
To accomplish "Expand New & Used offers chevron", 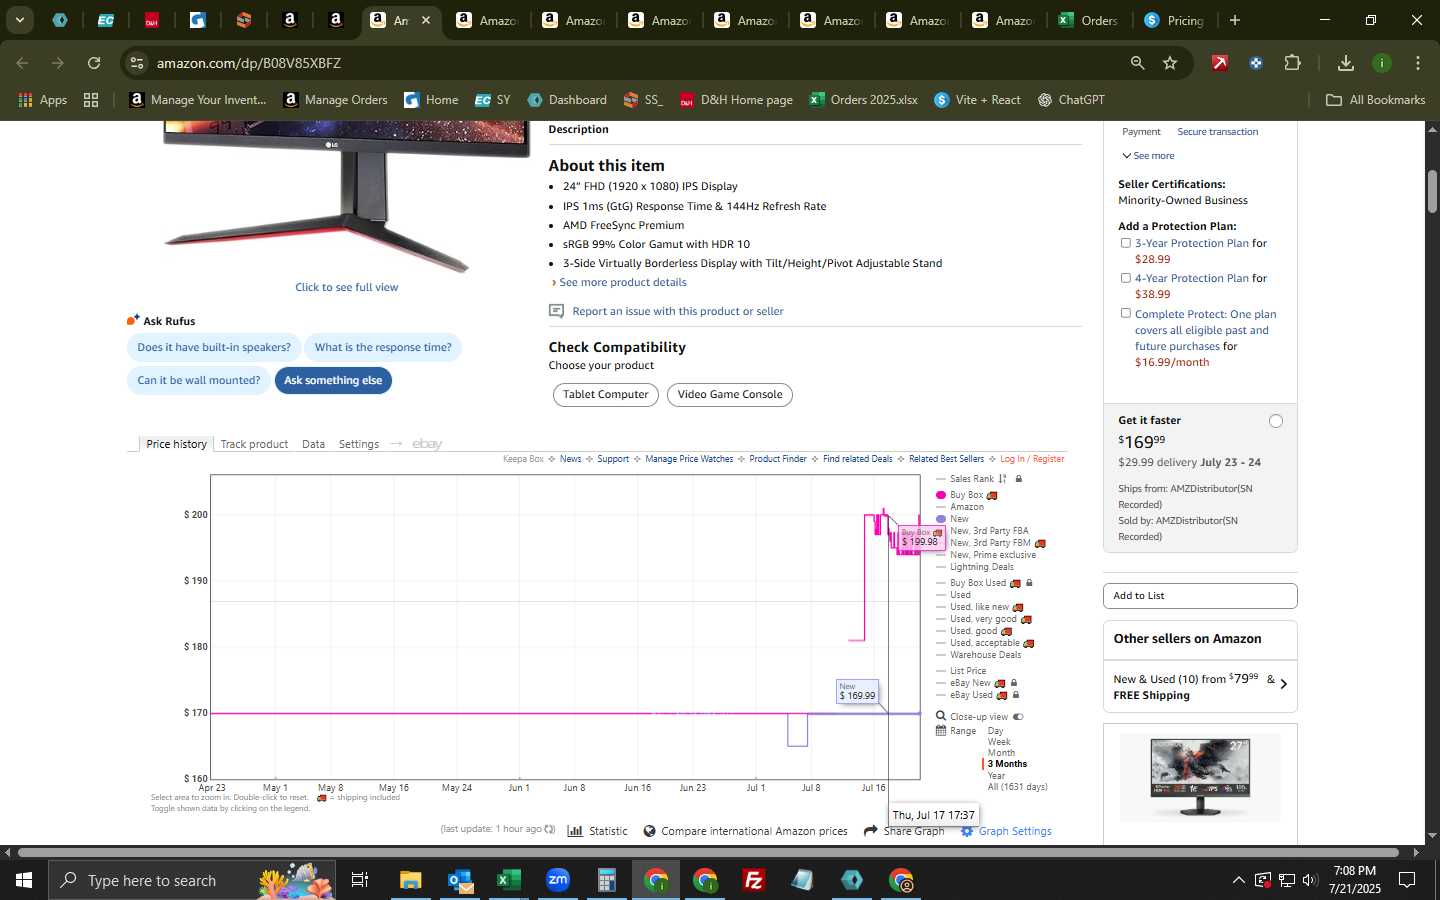I will click(1283, 685).
